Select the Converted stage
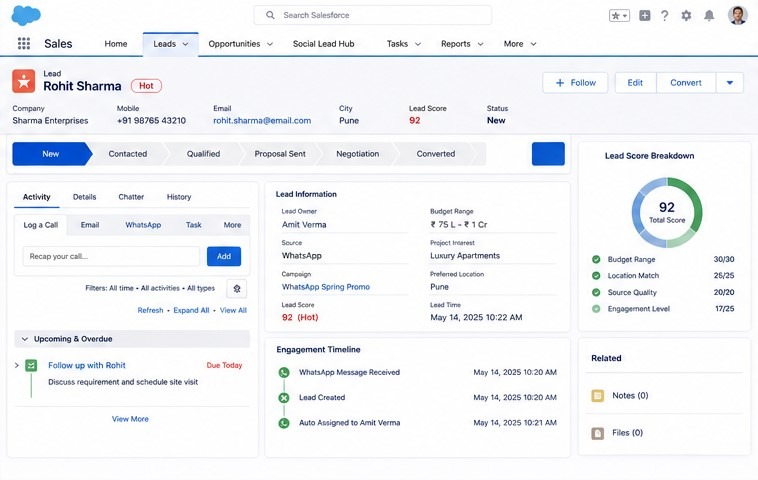Screen dimensions: 758x480 pos(436,154)
